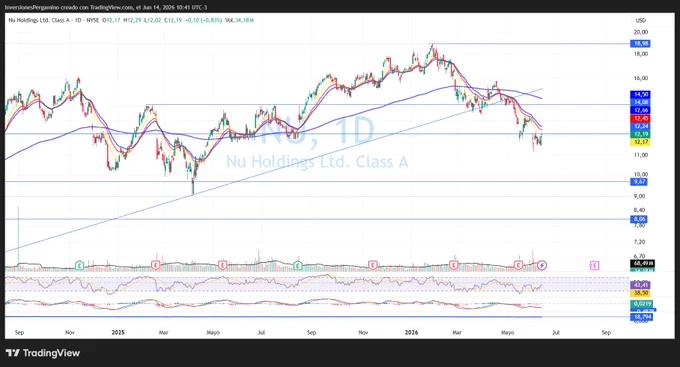
Task: Click the purple 43,41 RSI value label
Action: [641, 285]
